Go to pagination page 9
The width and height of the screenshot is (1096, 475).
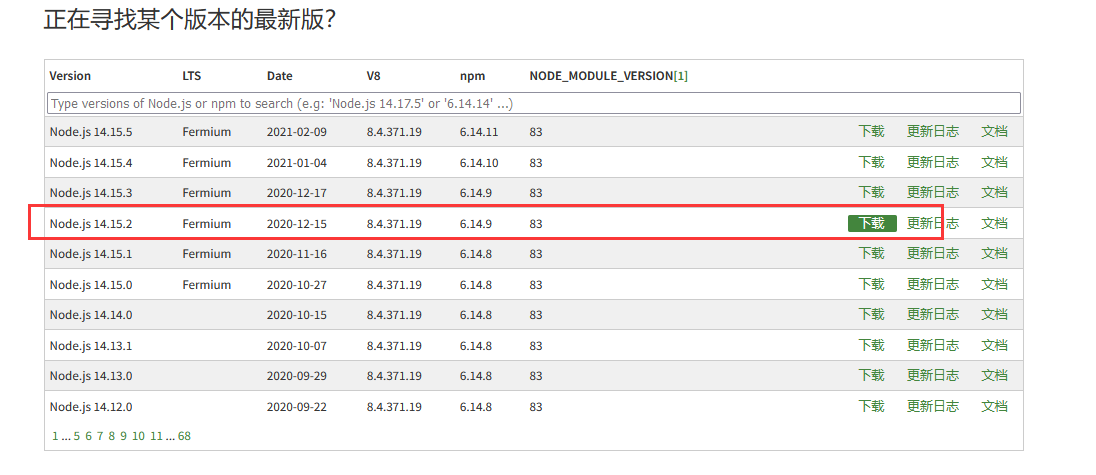pos(124,437)
